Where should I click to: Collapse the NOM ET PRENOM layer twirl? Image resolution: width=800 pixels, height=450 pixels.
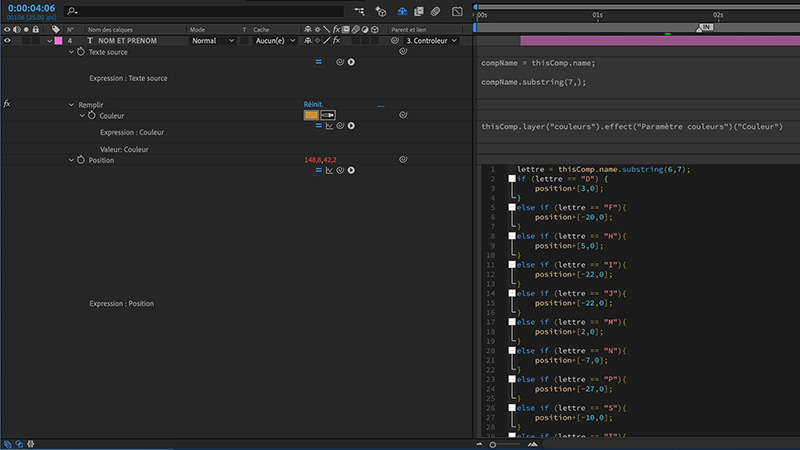[x=49, y=41]
